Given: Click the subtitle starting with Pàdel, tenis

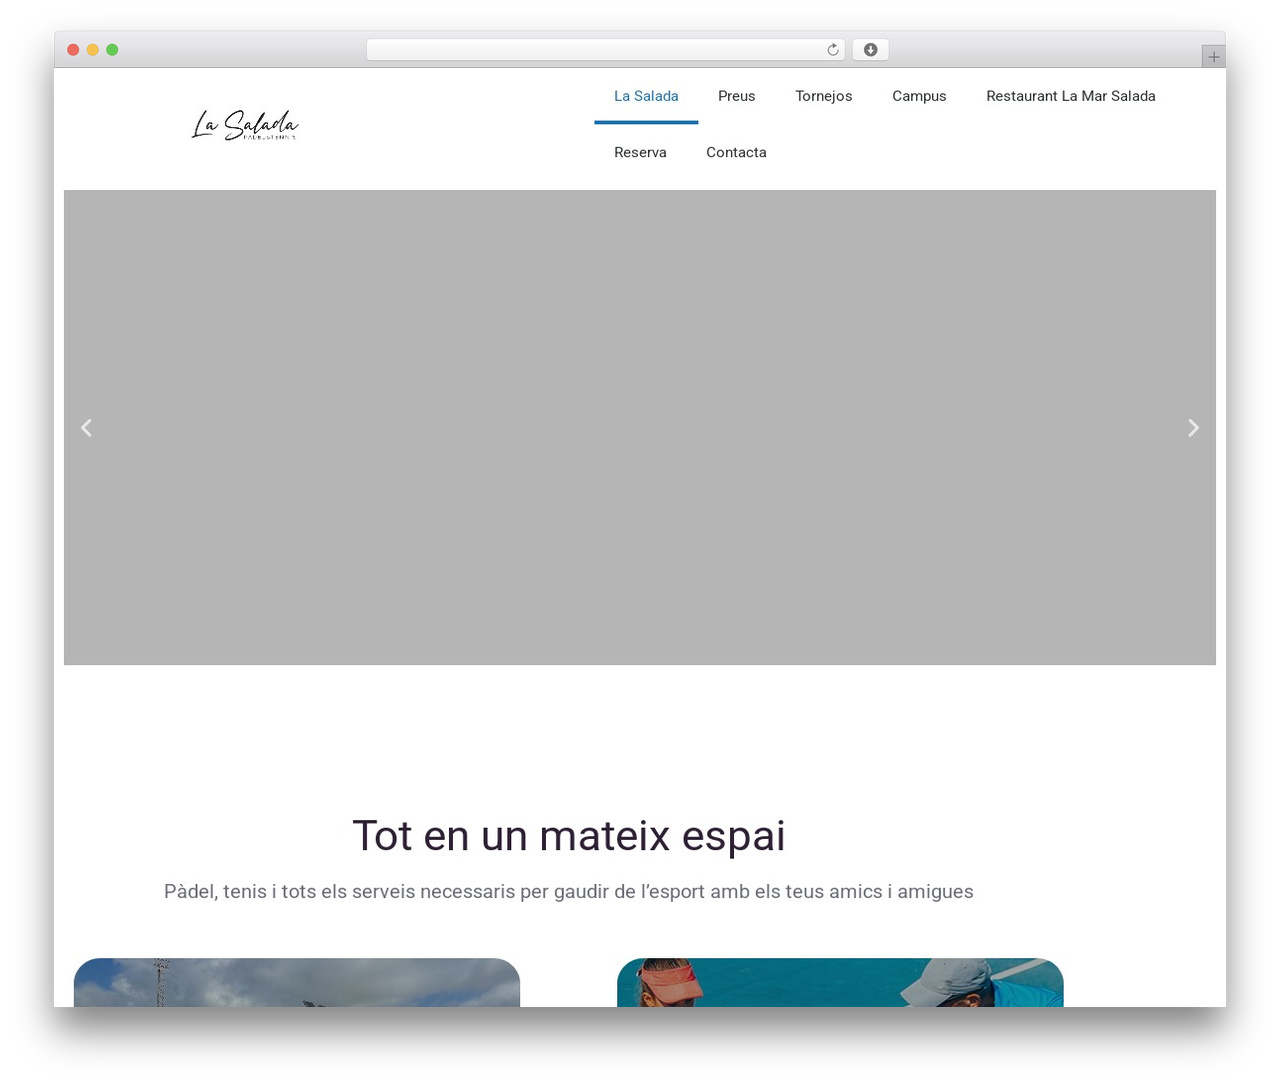Looking at the screenshot, I should (569, 891).
